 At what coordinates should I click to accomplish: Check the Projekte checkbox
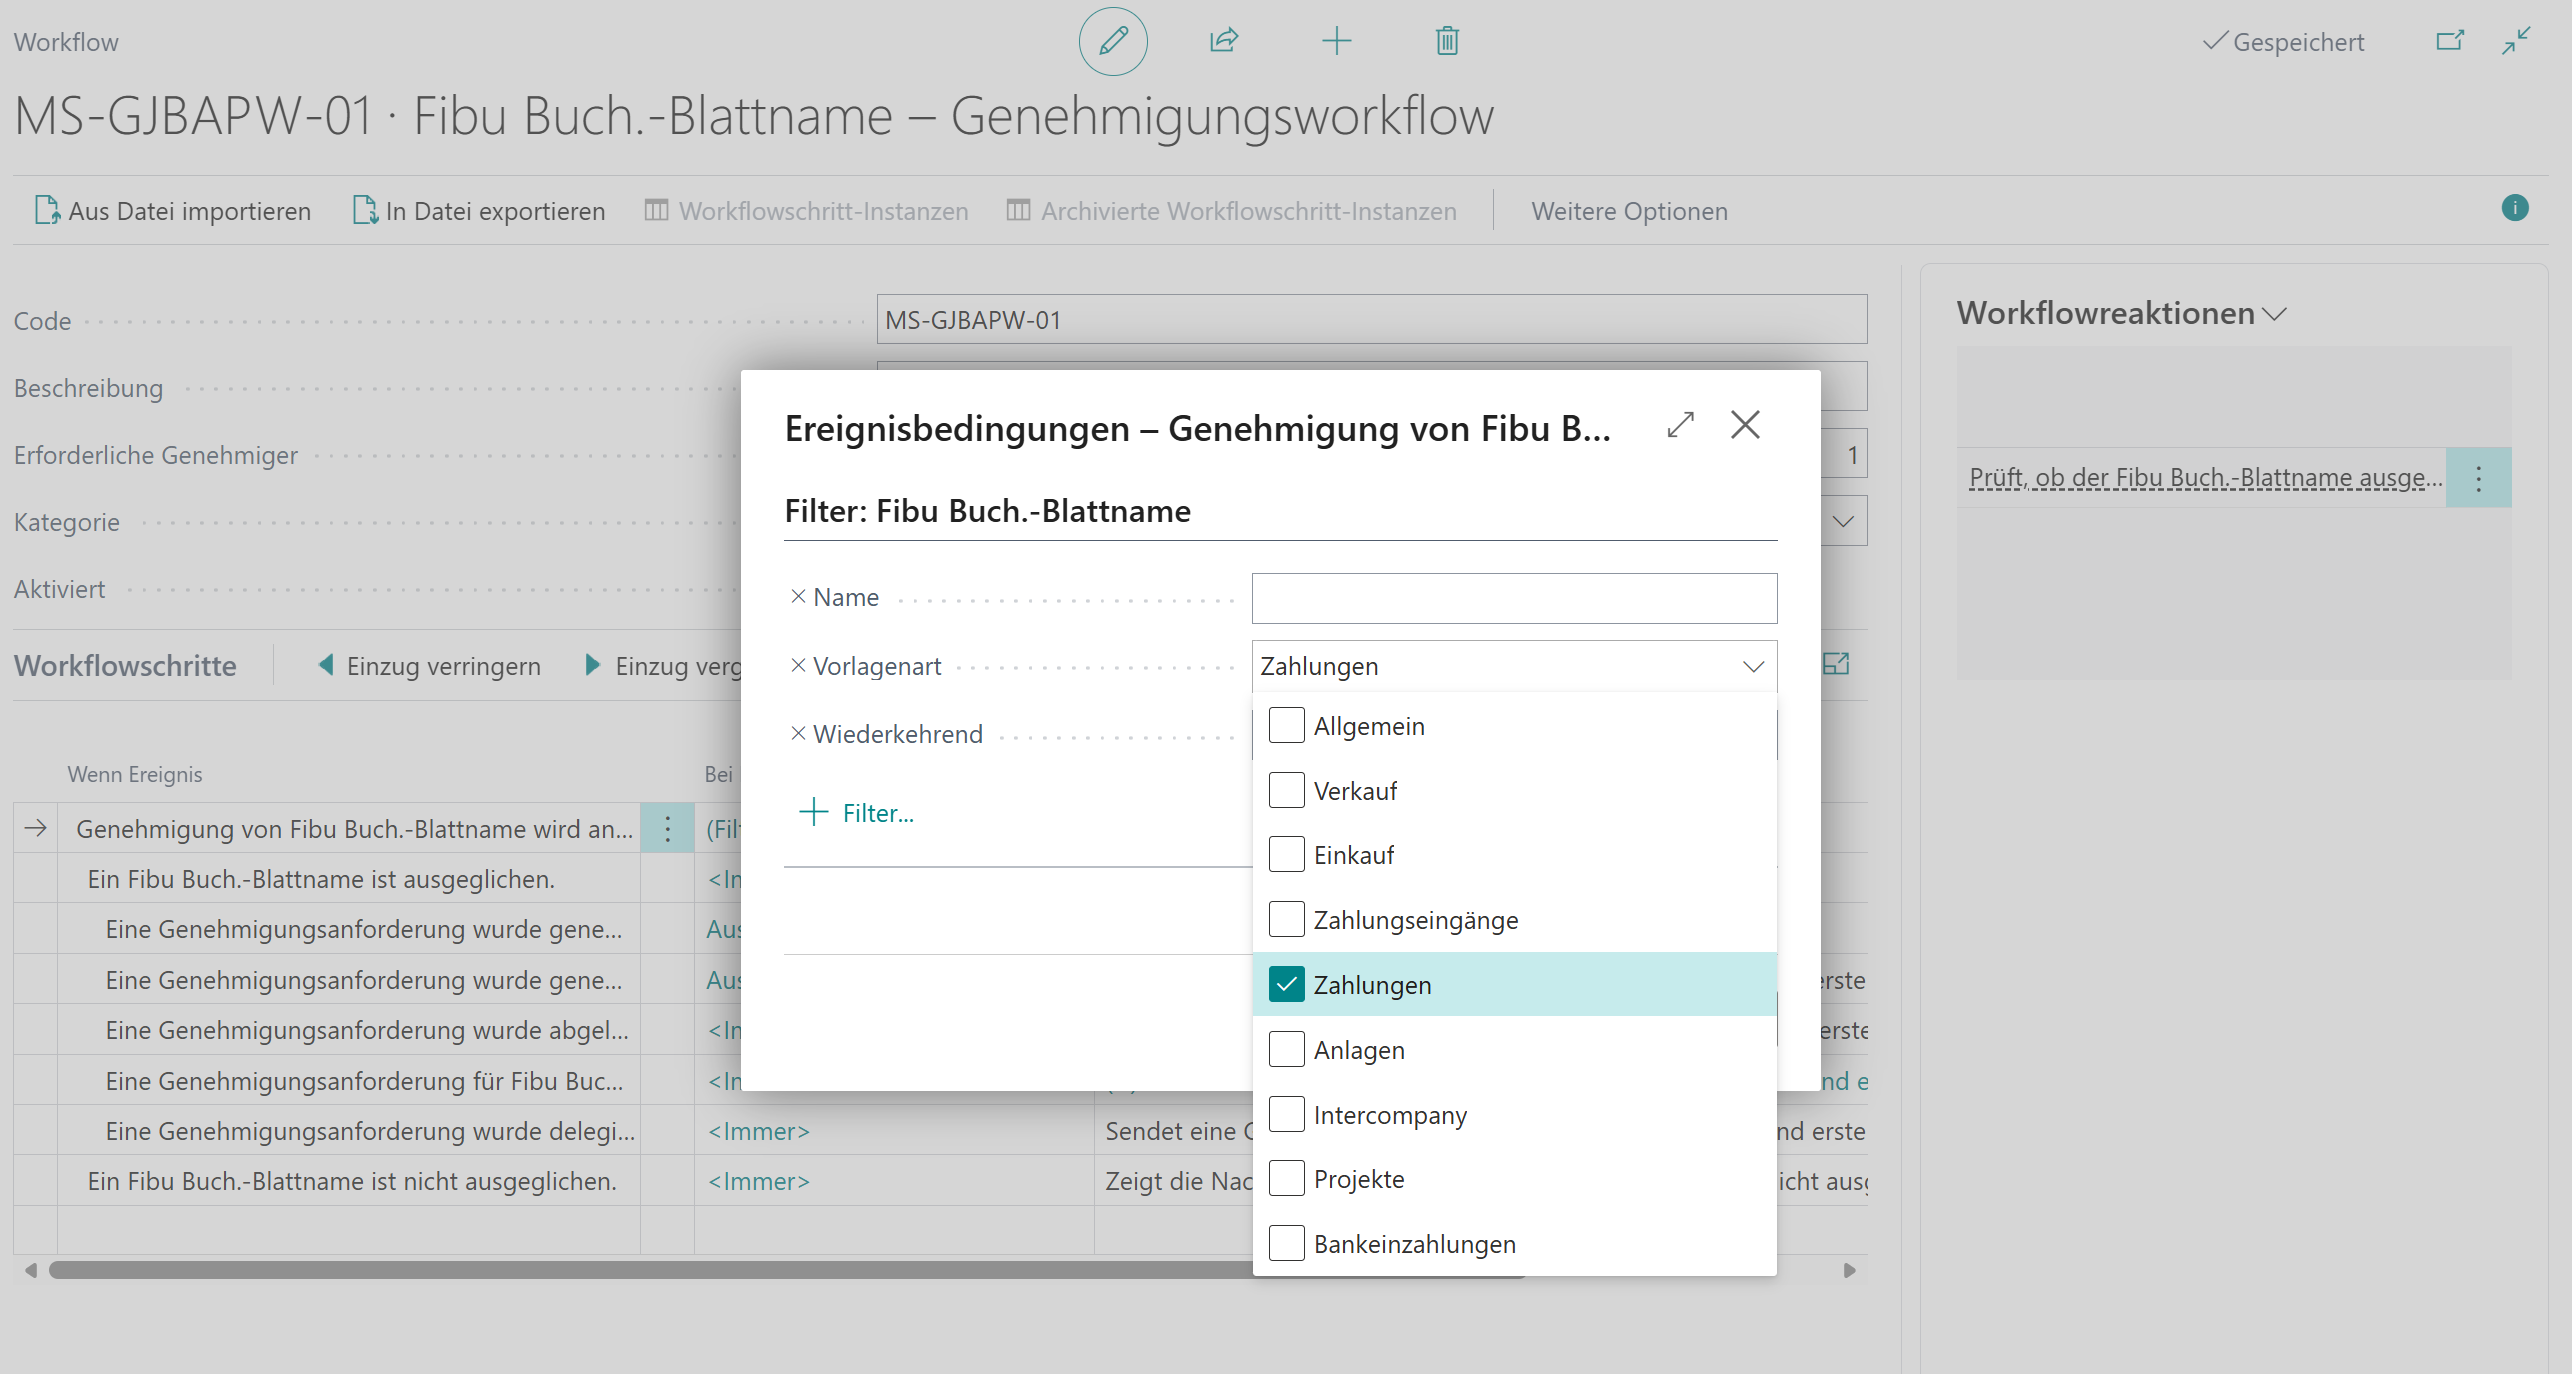click(x=1286, y=1178)
